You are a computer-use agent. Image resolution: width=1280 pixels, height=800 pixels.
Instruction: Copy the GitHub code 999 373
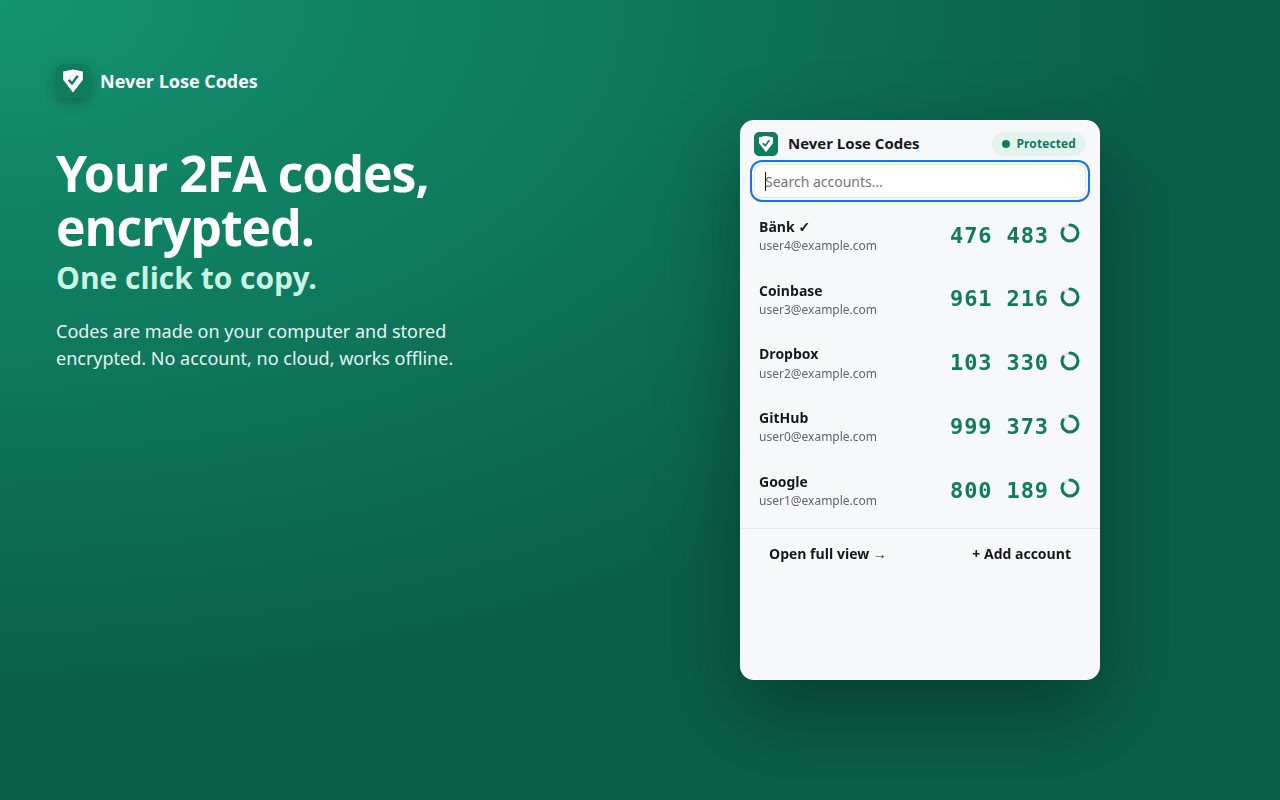pyautogui.click(x=999, y=426)
